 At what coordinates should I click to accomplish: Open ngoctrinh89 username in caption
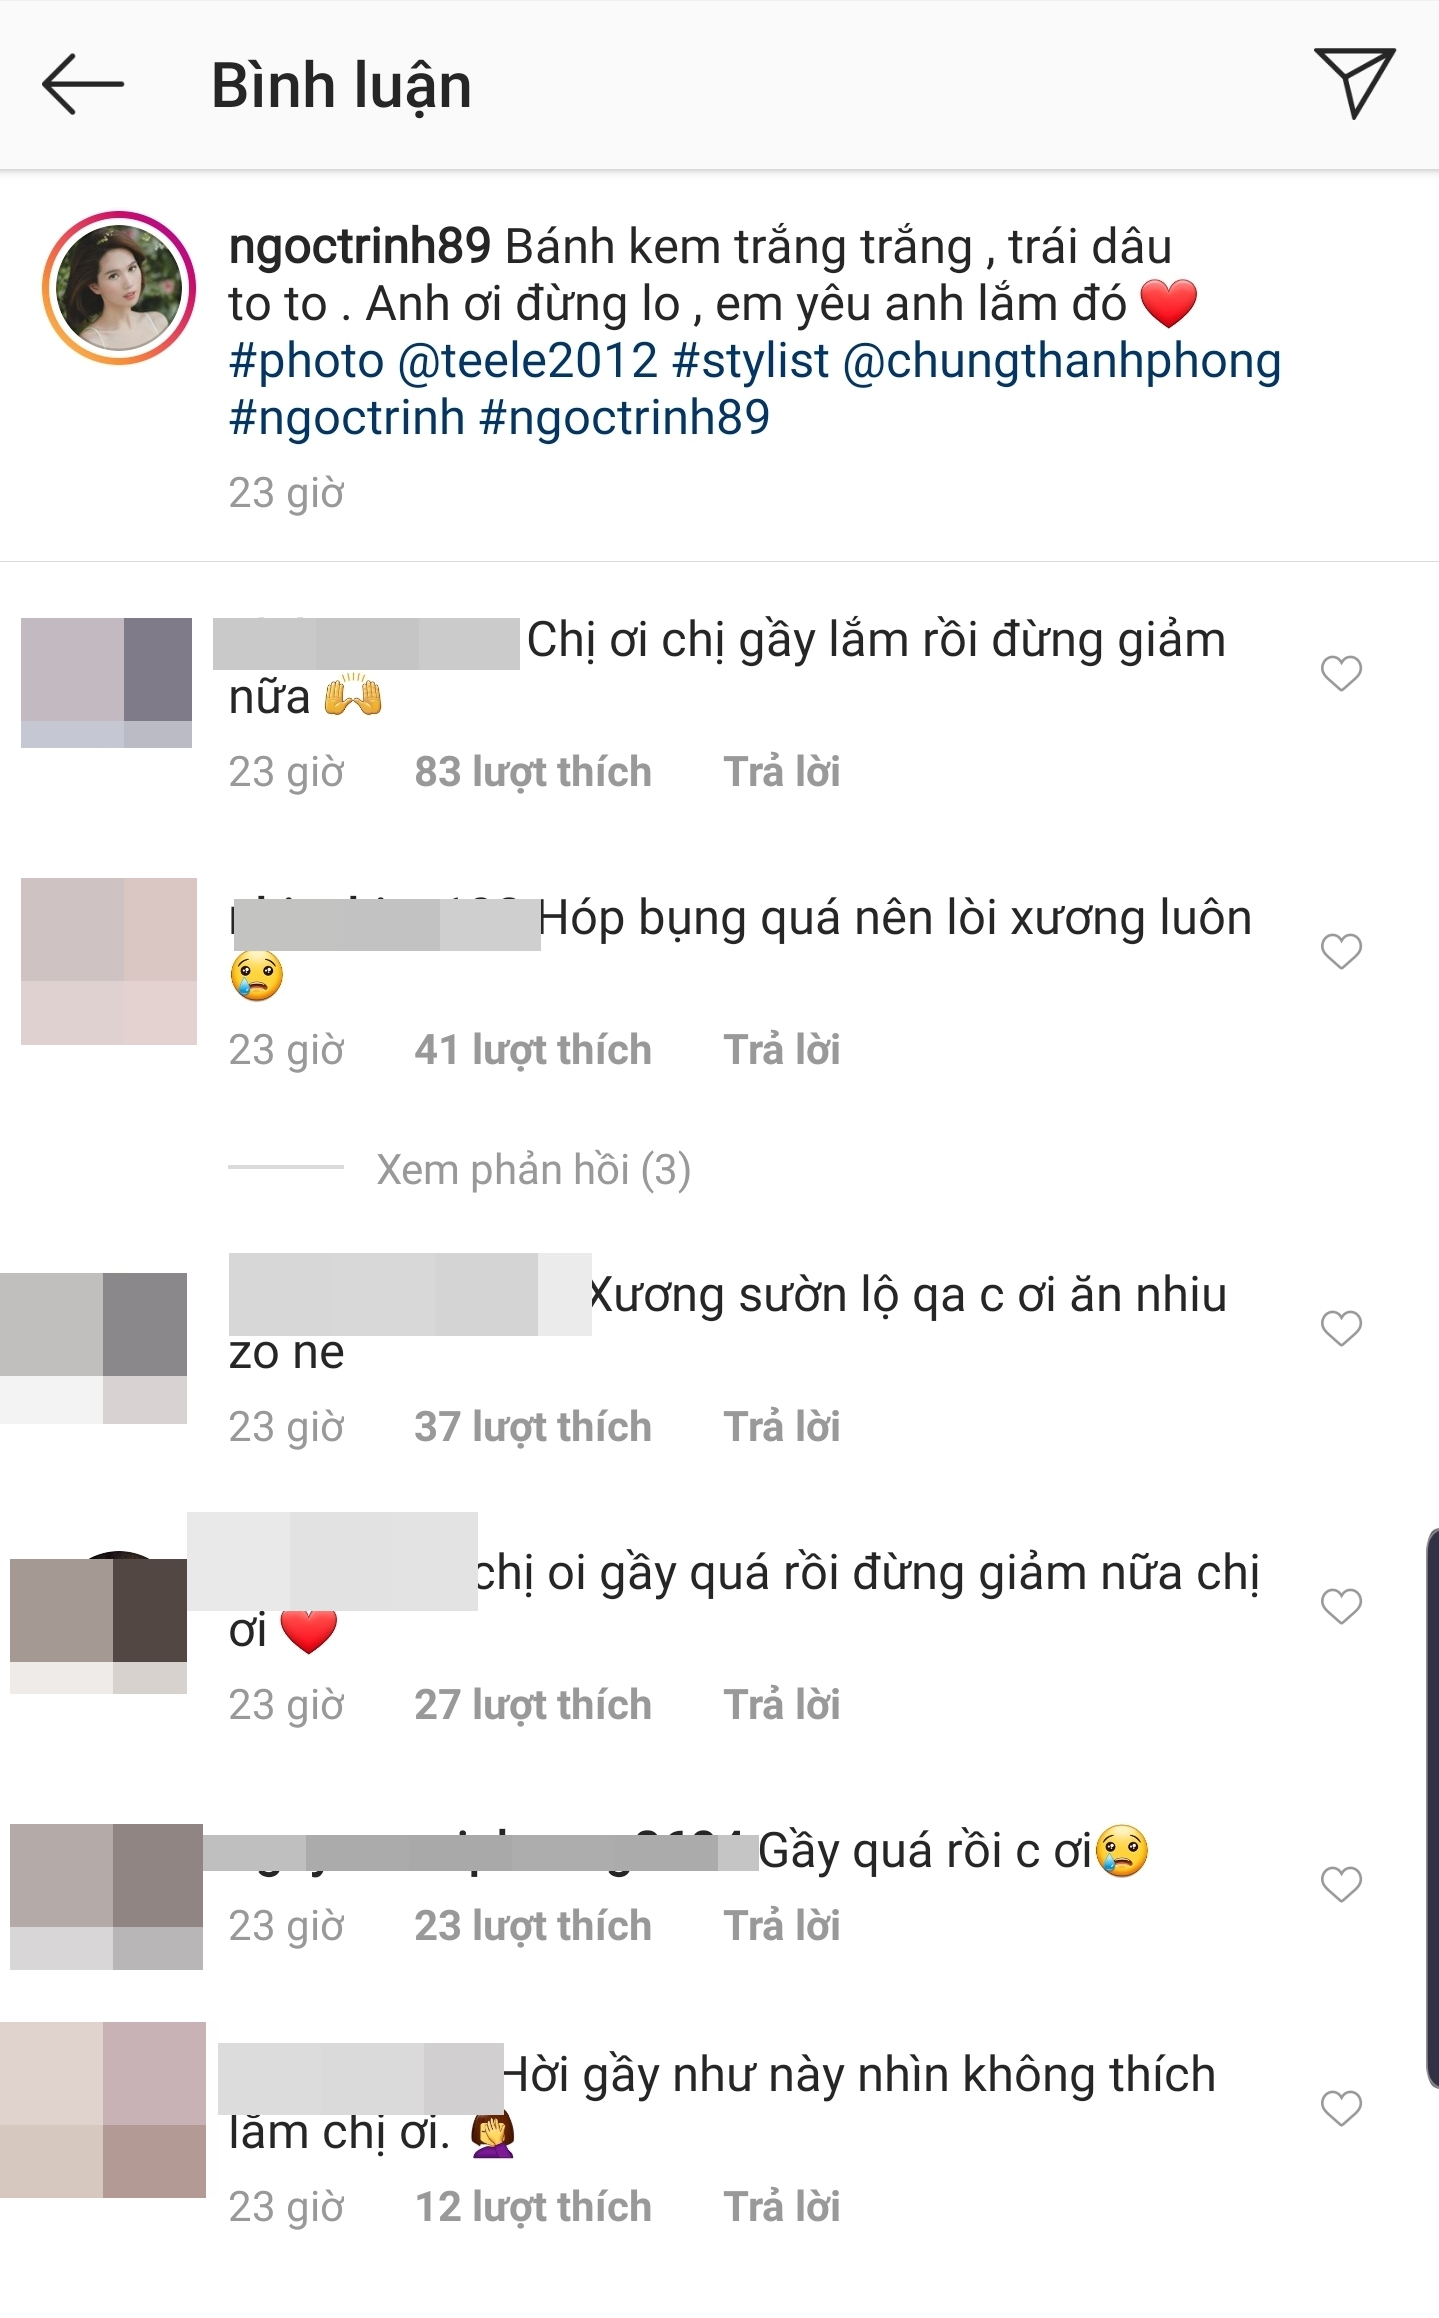[x=360, y=247]
